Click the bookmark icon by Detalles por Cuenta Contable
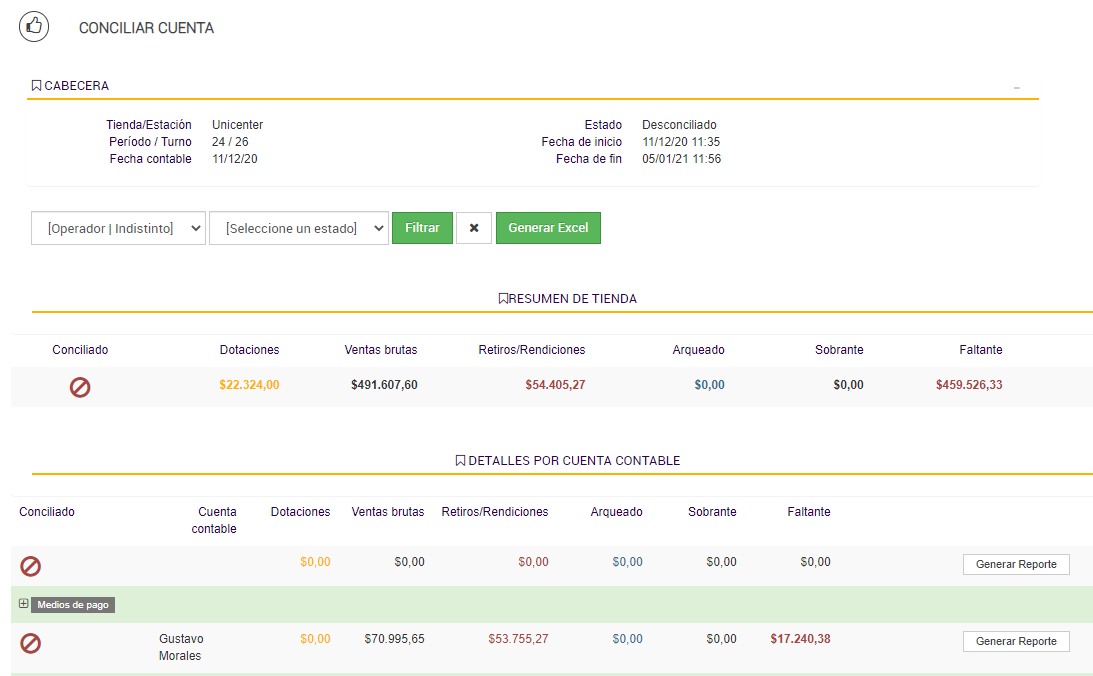 click(460, 461)
